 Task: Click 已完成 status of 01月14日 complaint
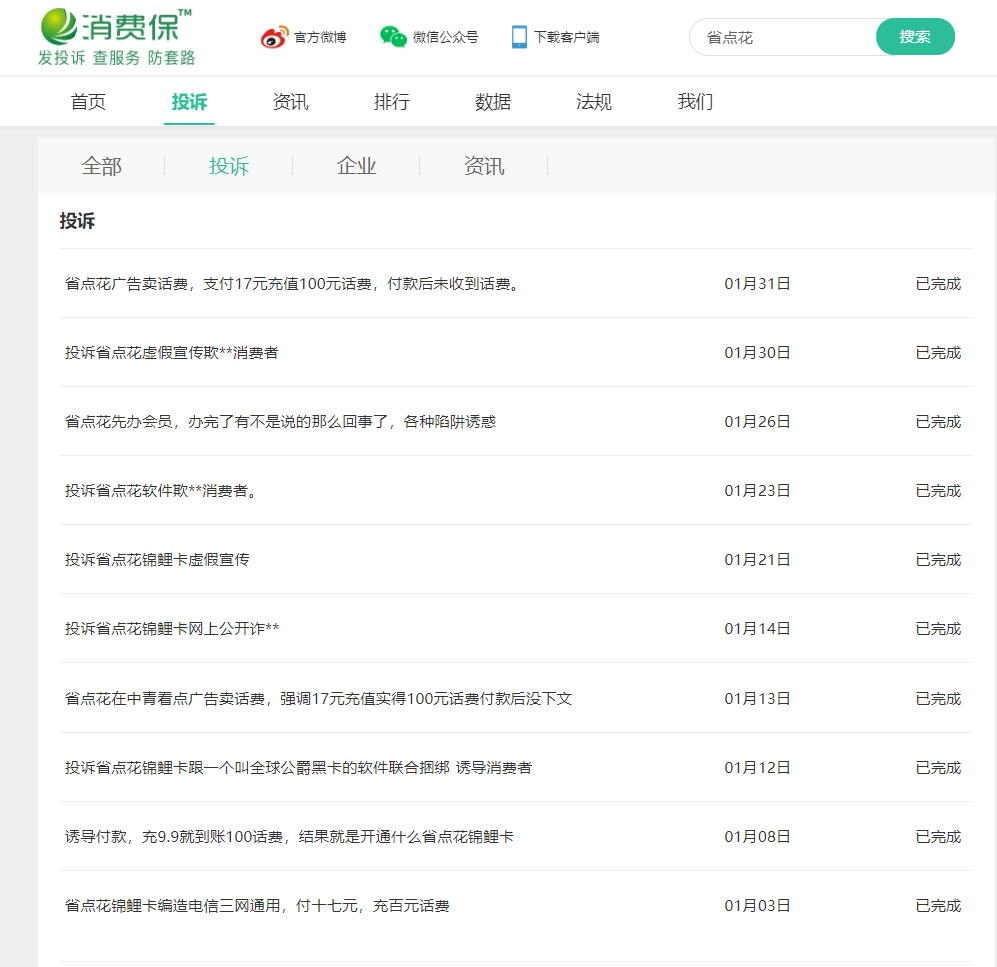pyautogui.click(x=938, y=629)
